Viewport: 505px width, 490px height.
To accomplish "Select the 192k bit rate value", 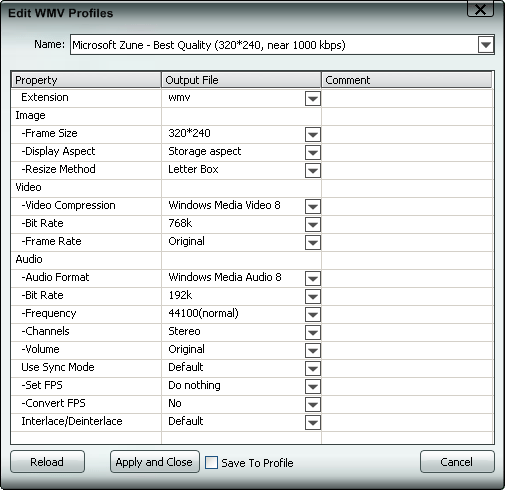I will pyautogui.click(x=180, y=295).
